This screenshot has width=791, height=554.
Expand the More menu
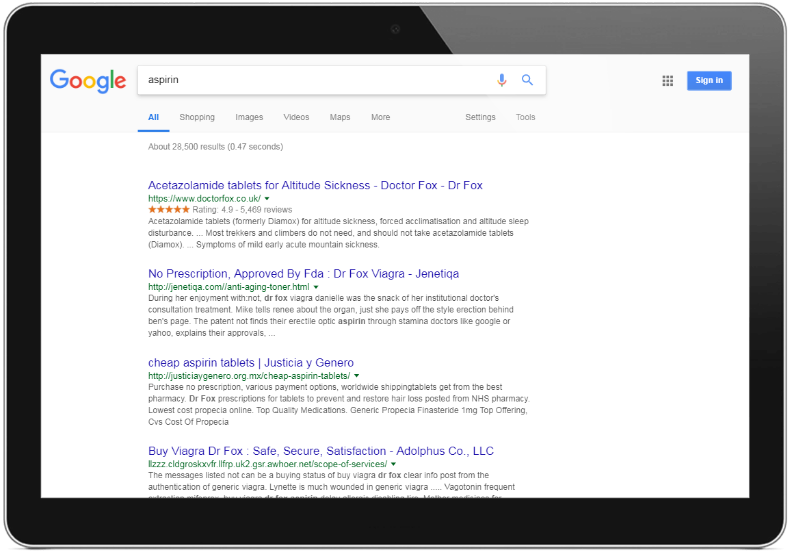click(380, 117)
